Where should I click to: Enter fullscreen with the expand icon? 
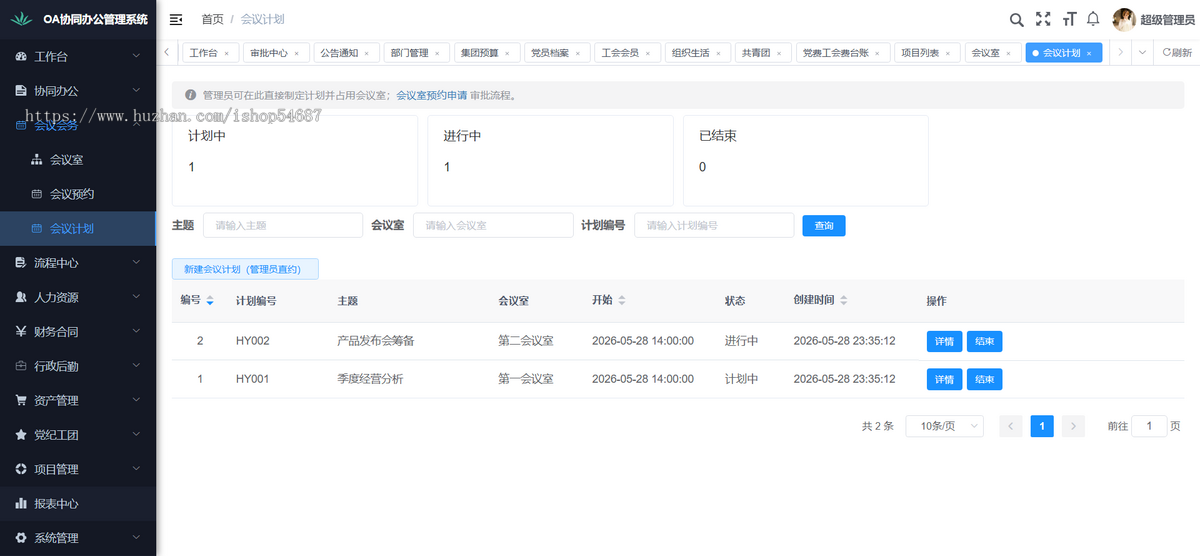1043,19
